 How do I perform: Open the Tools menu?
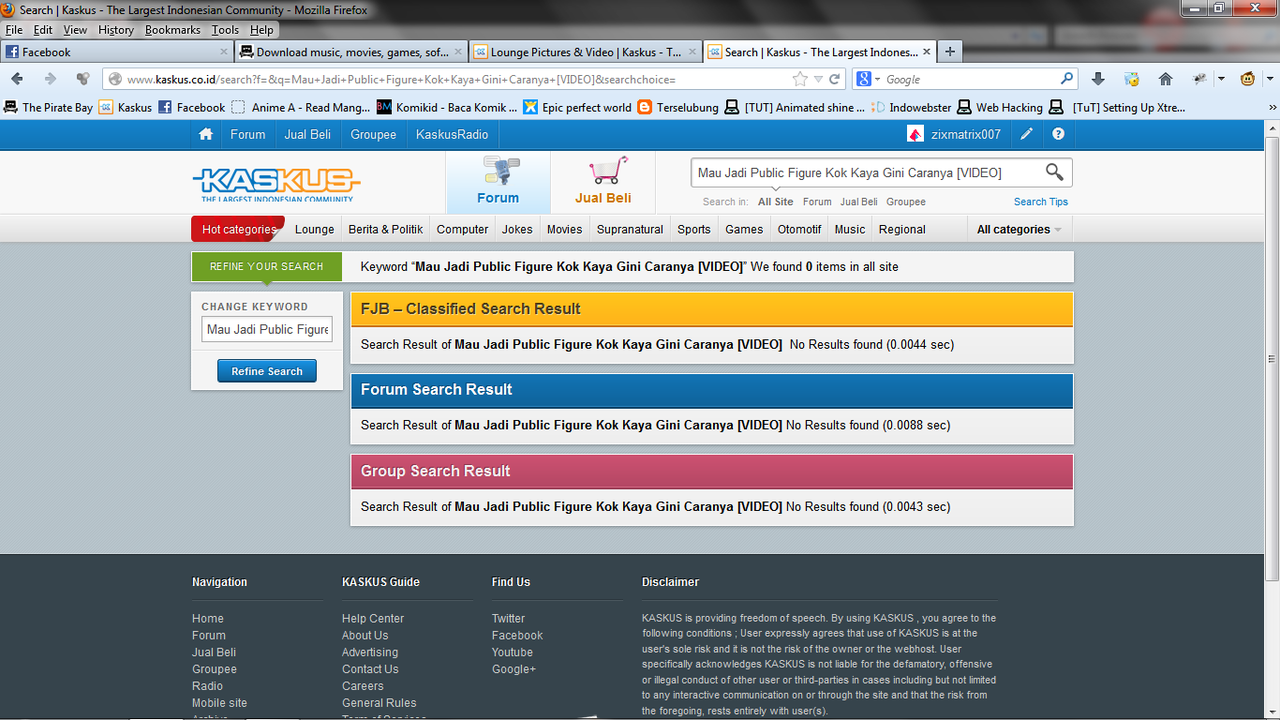(225, 30)
